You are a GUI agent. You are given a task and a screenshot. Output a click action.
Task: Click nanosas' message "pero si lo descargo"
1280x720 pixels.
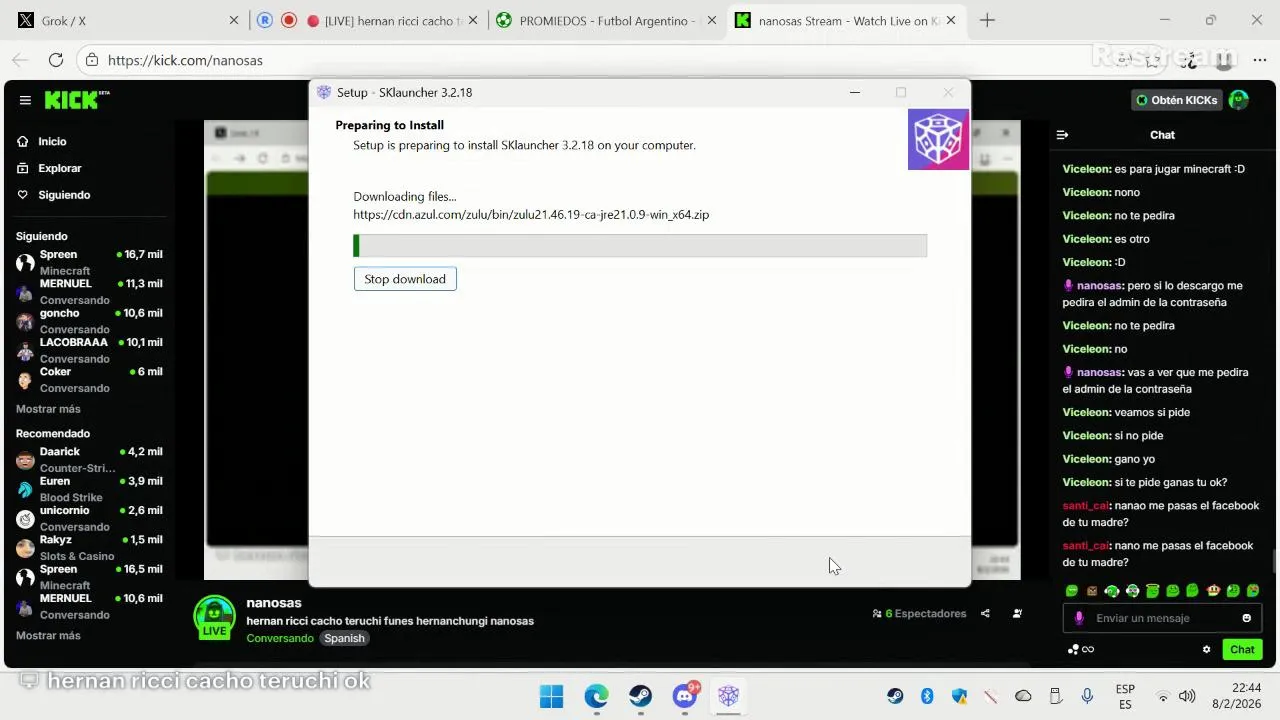point(1152,294)
